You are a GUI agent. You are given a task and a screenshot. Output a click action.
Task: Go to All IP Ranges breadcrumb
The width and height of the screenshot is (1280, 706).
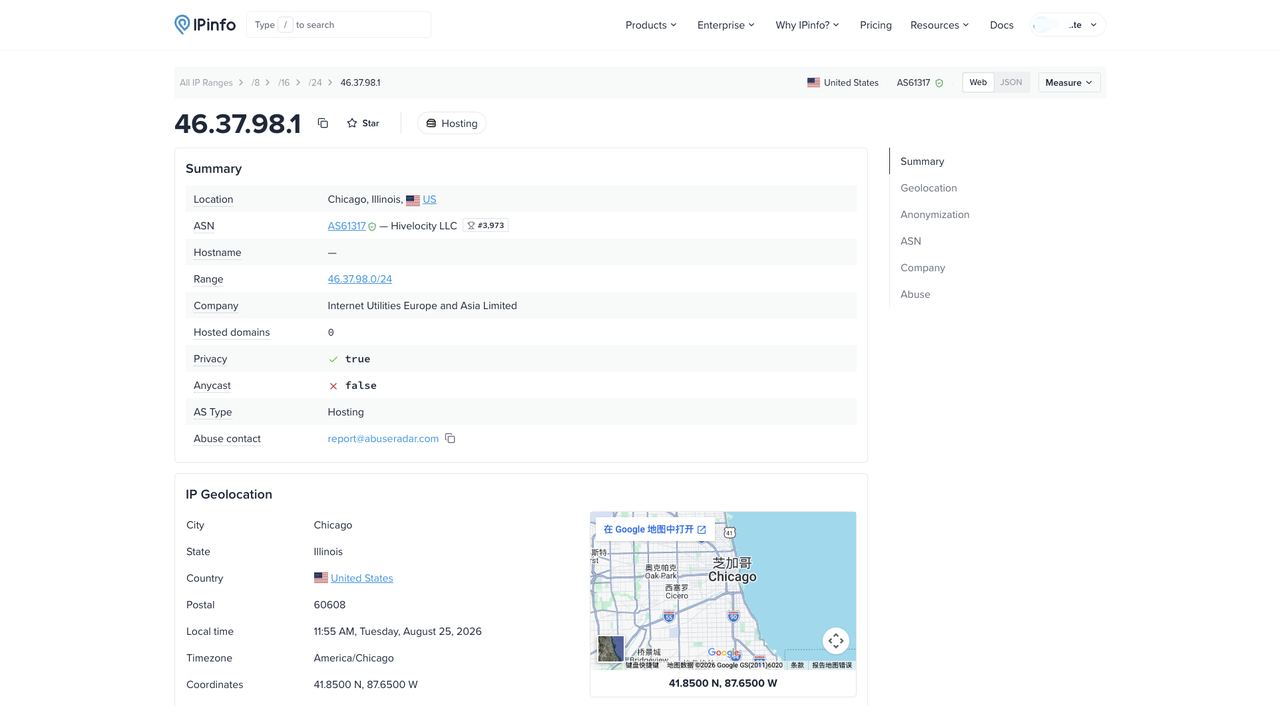pos(206,83)
